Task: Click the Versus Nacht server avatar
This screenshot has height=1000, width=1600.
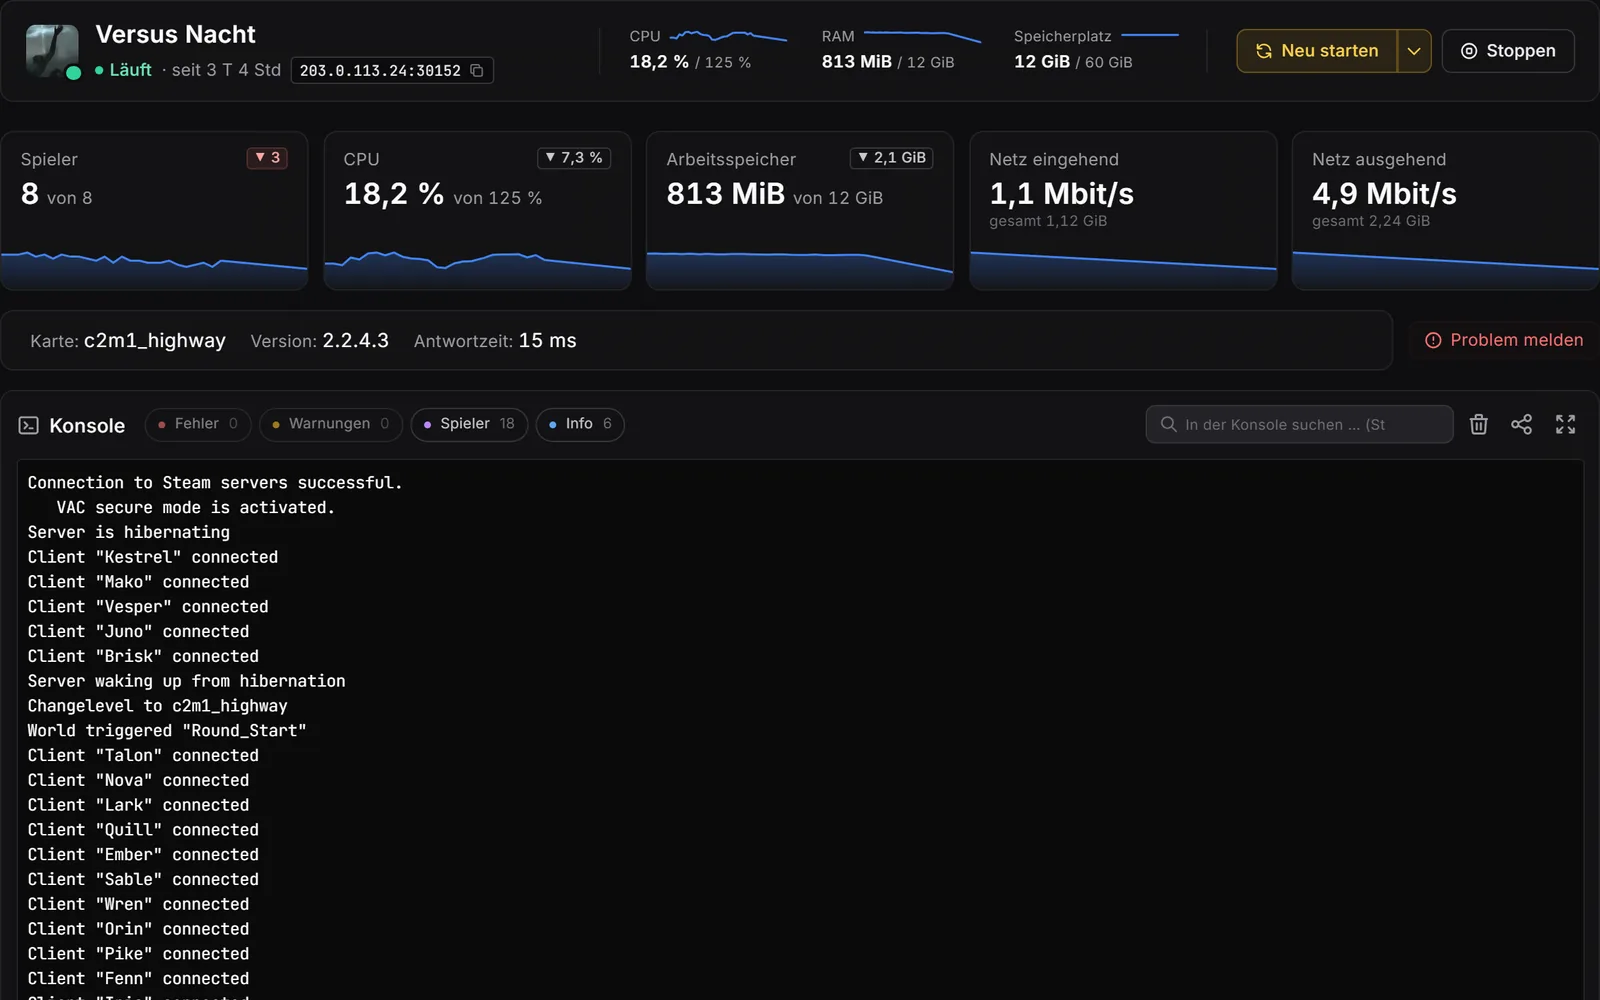Action: coord(52,51)
